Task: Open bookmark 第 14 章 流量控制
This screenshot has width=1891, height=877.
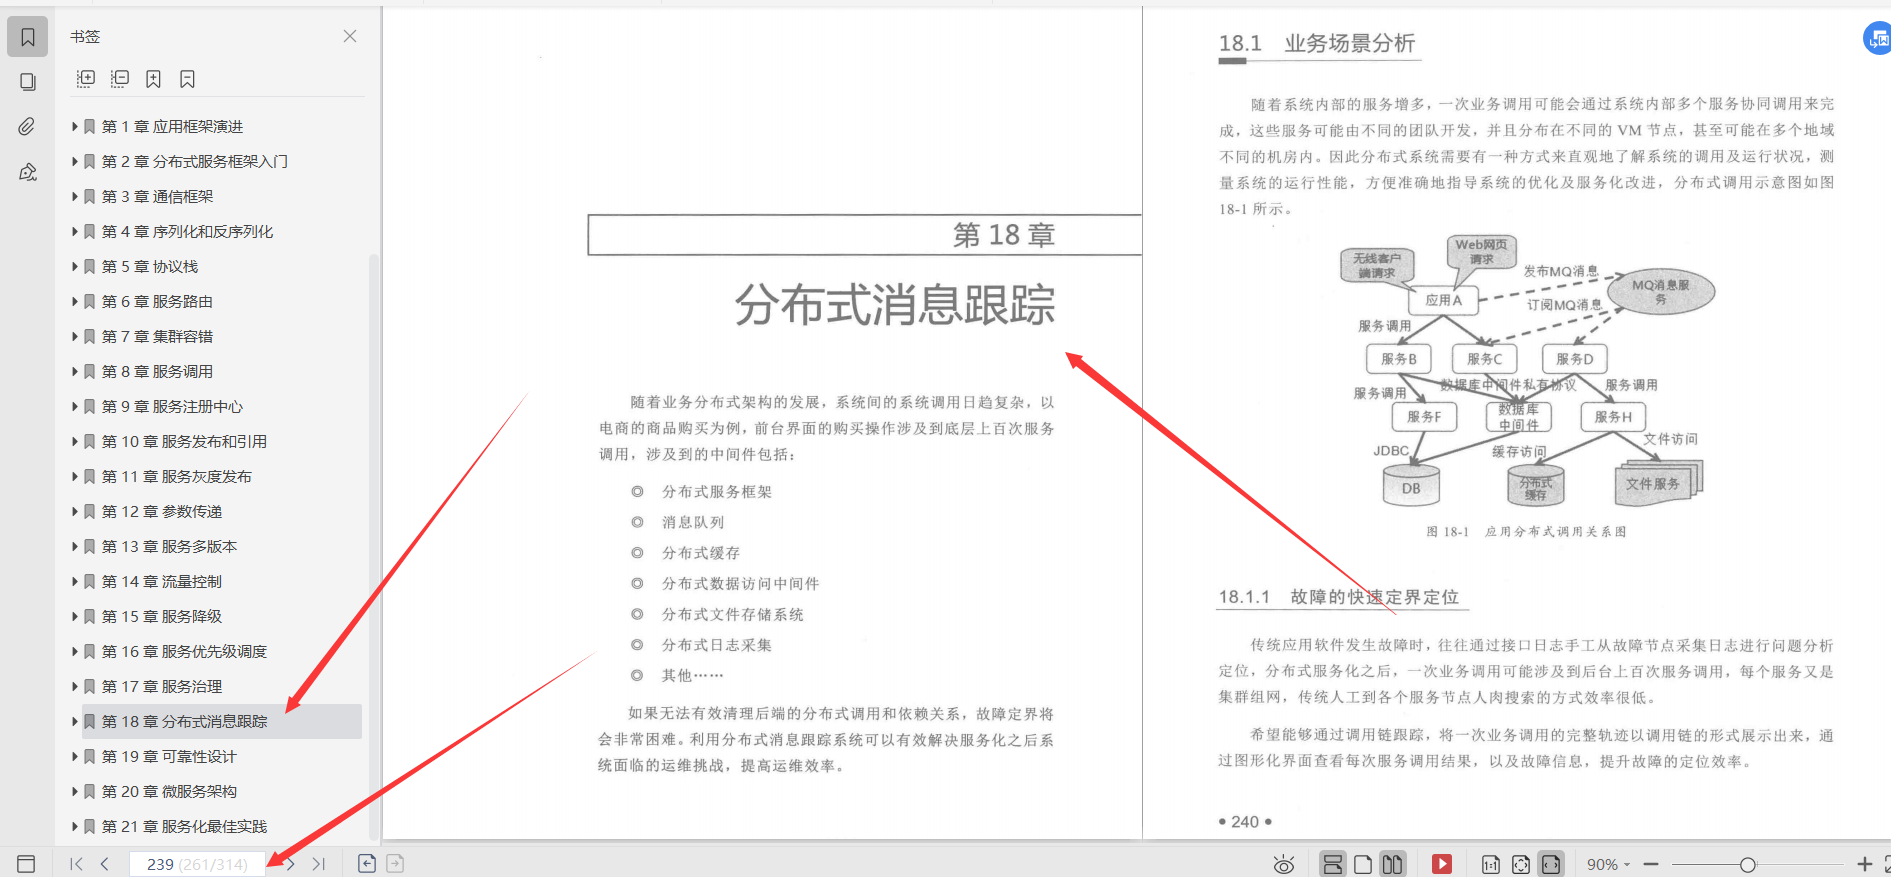Action: coord(162,582)
